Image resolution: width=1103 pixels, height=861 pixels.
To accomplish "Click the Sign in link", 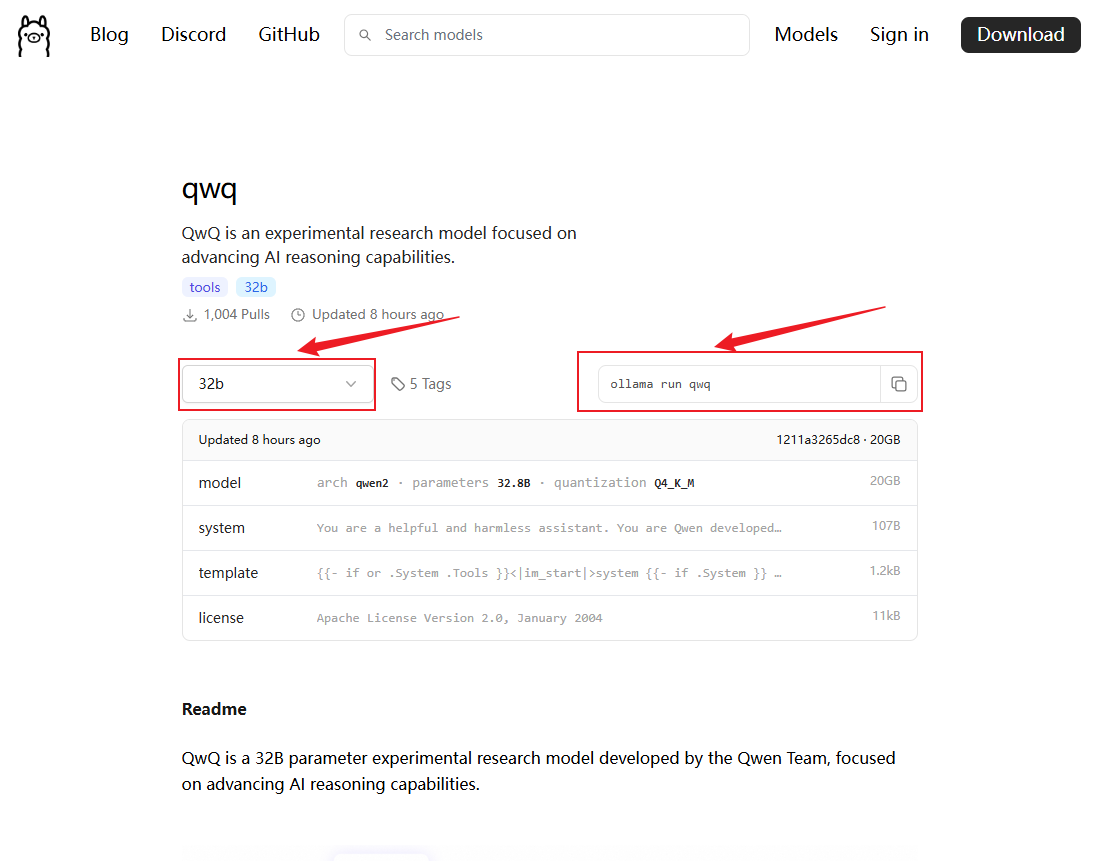I will [x=899, y=35].
